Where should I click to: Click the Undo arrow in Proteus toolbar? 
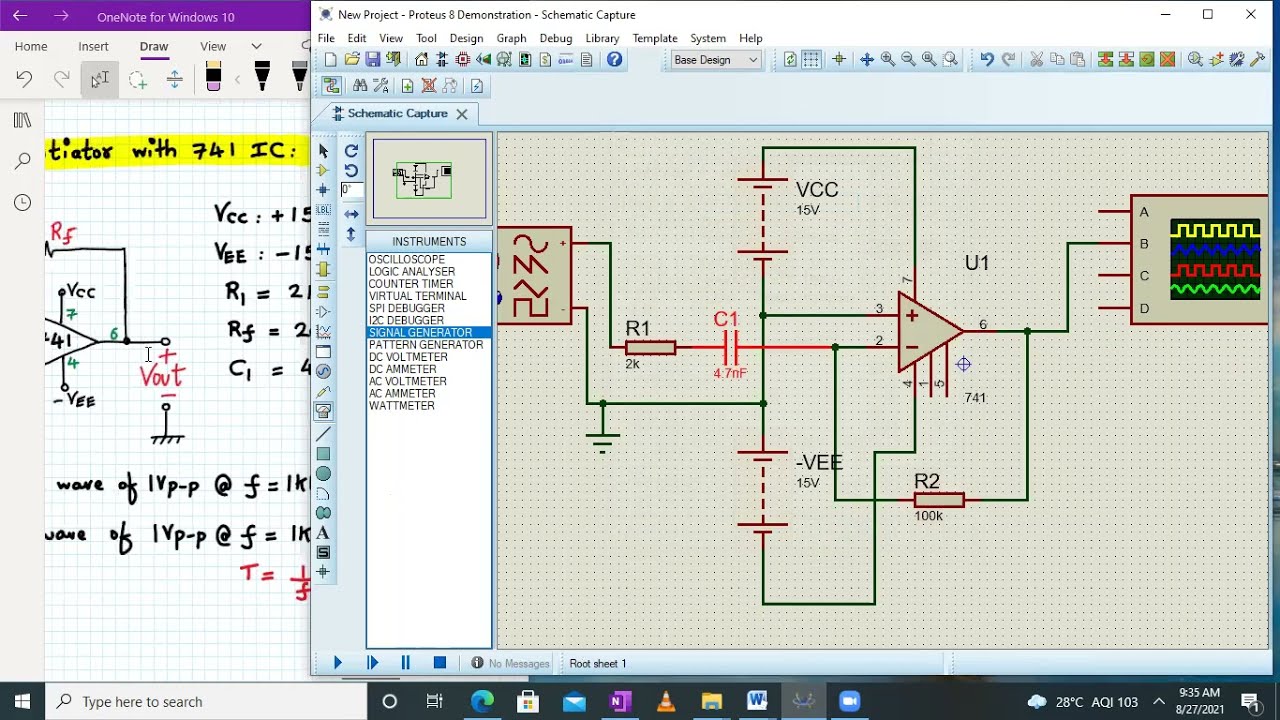pos(987,60)
